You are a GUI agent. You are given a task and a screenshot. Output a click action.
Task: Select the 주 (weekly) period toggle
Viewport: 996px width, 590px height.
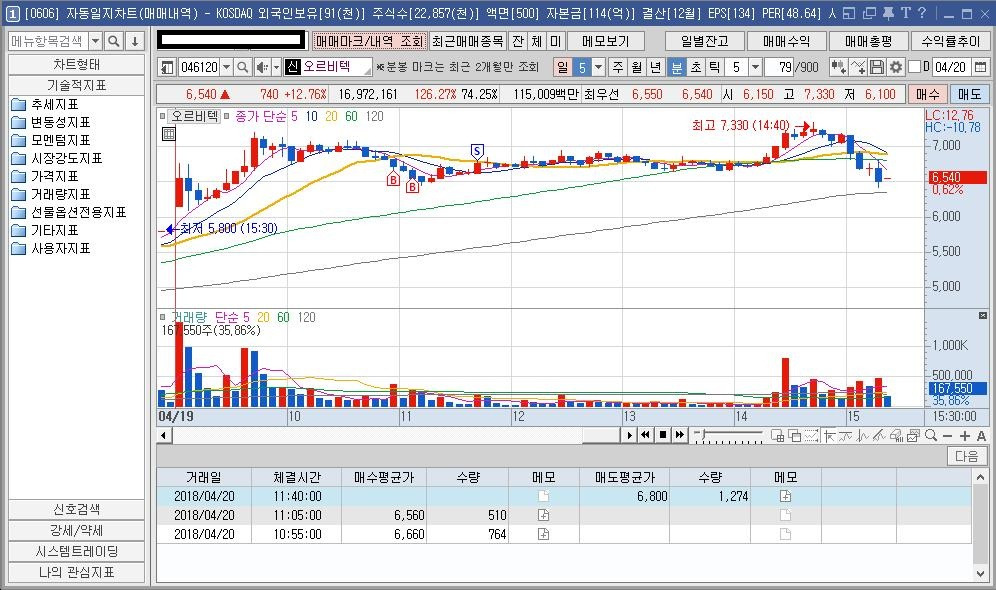pos(618,67)
